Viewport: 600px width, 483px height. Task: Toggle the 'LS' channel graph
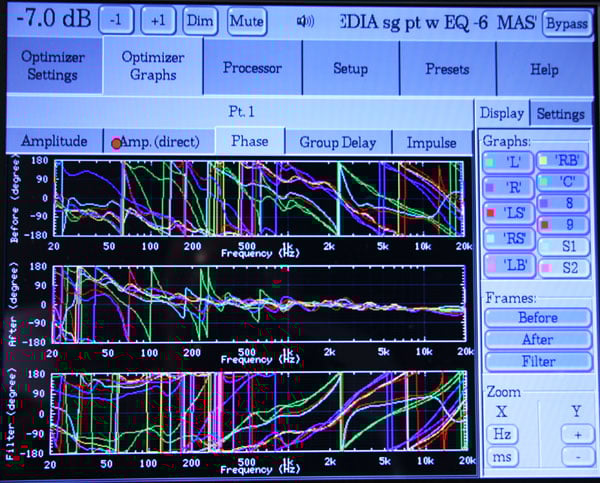point(505,212)
